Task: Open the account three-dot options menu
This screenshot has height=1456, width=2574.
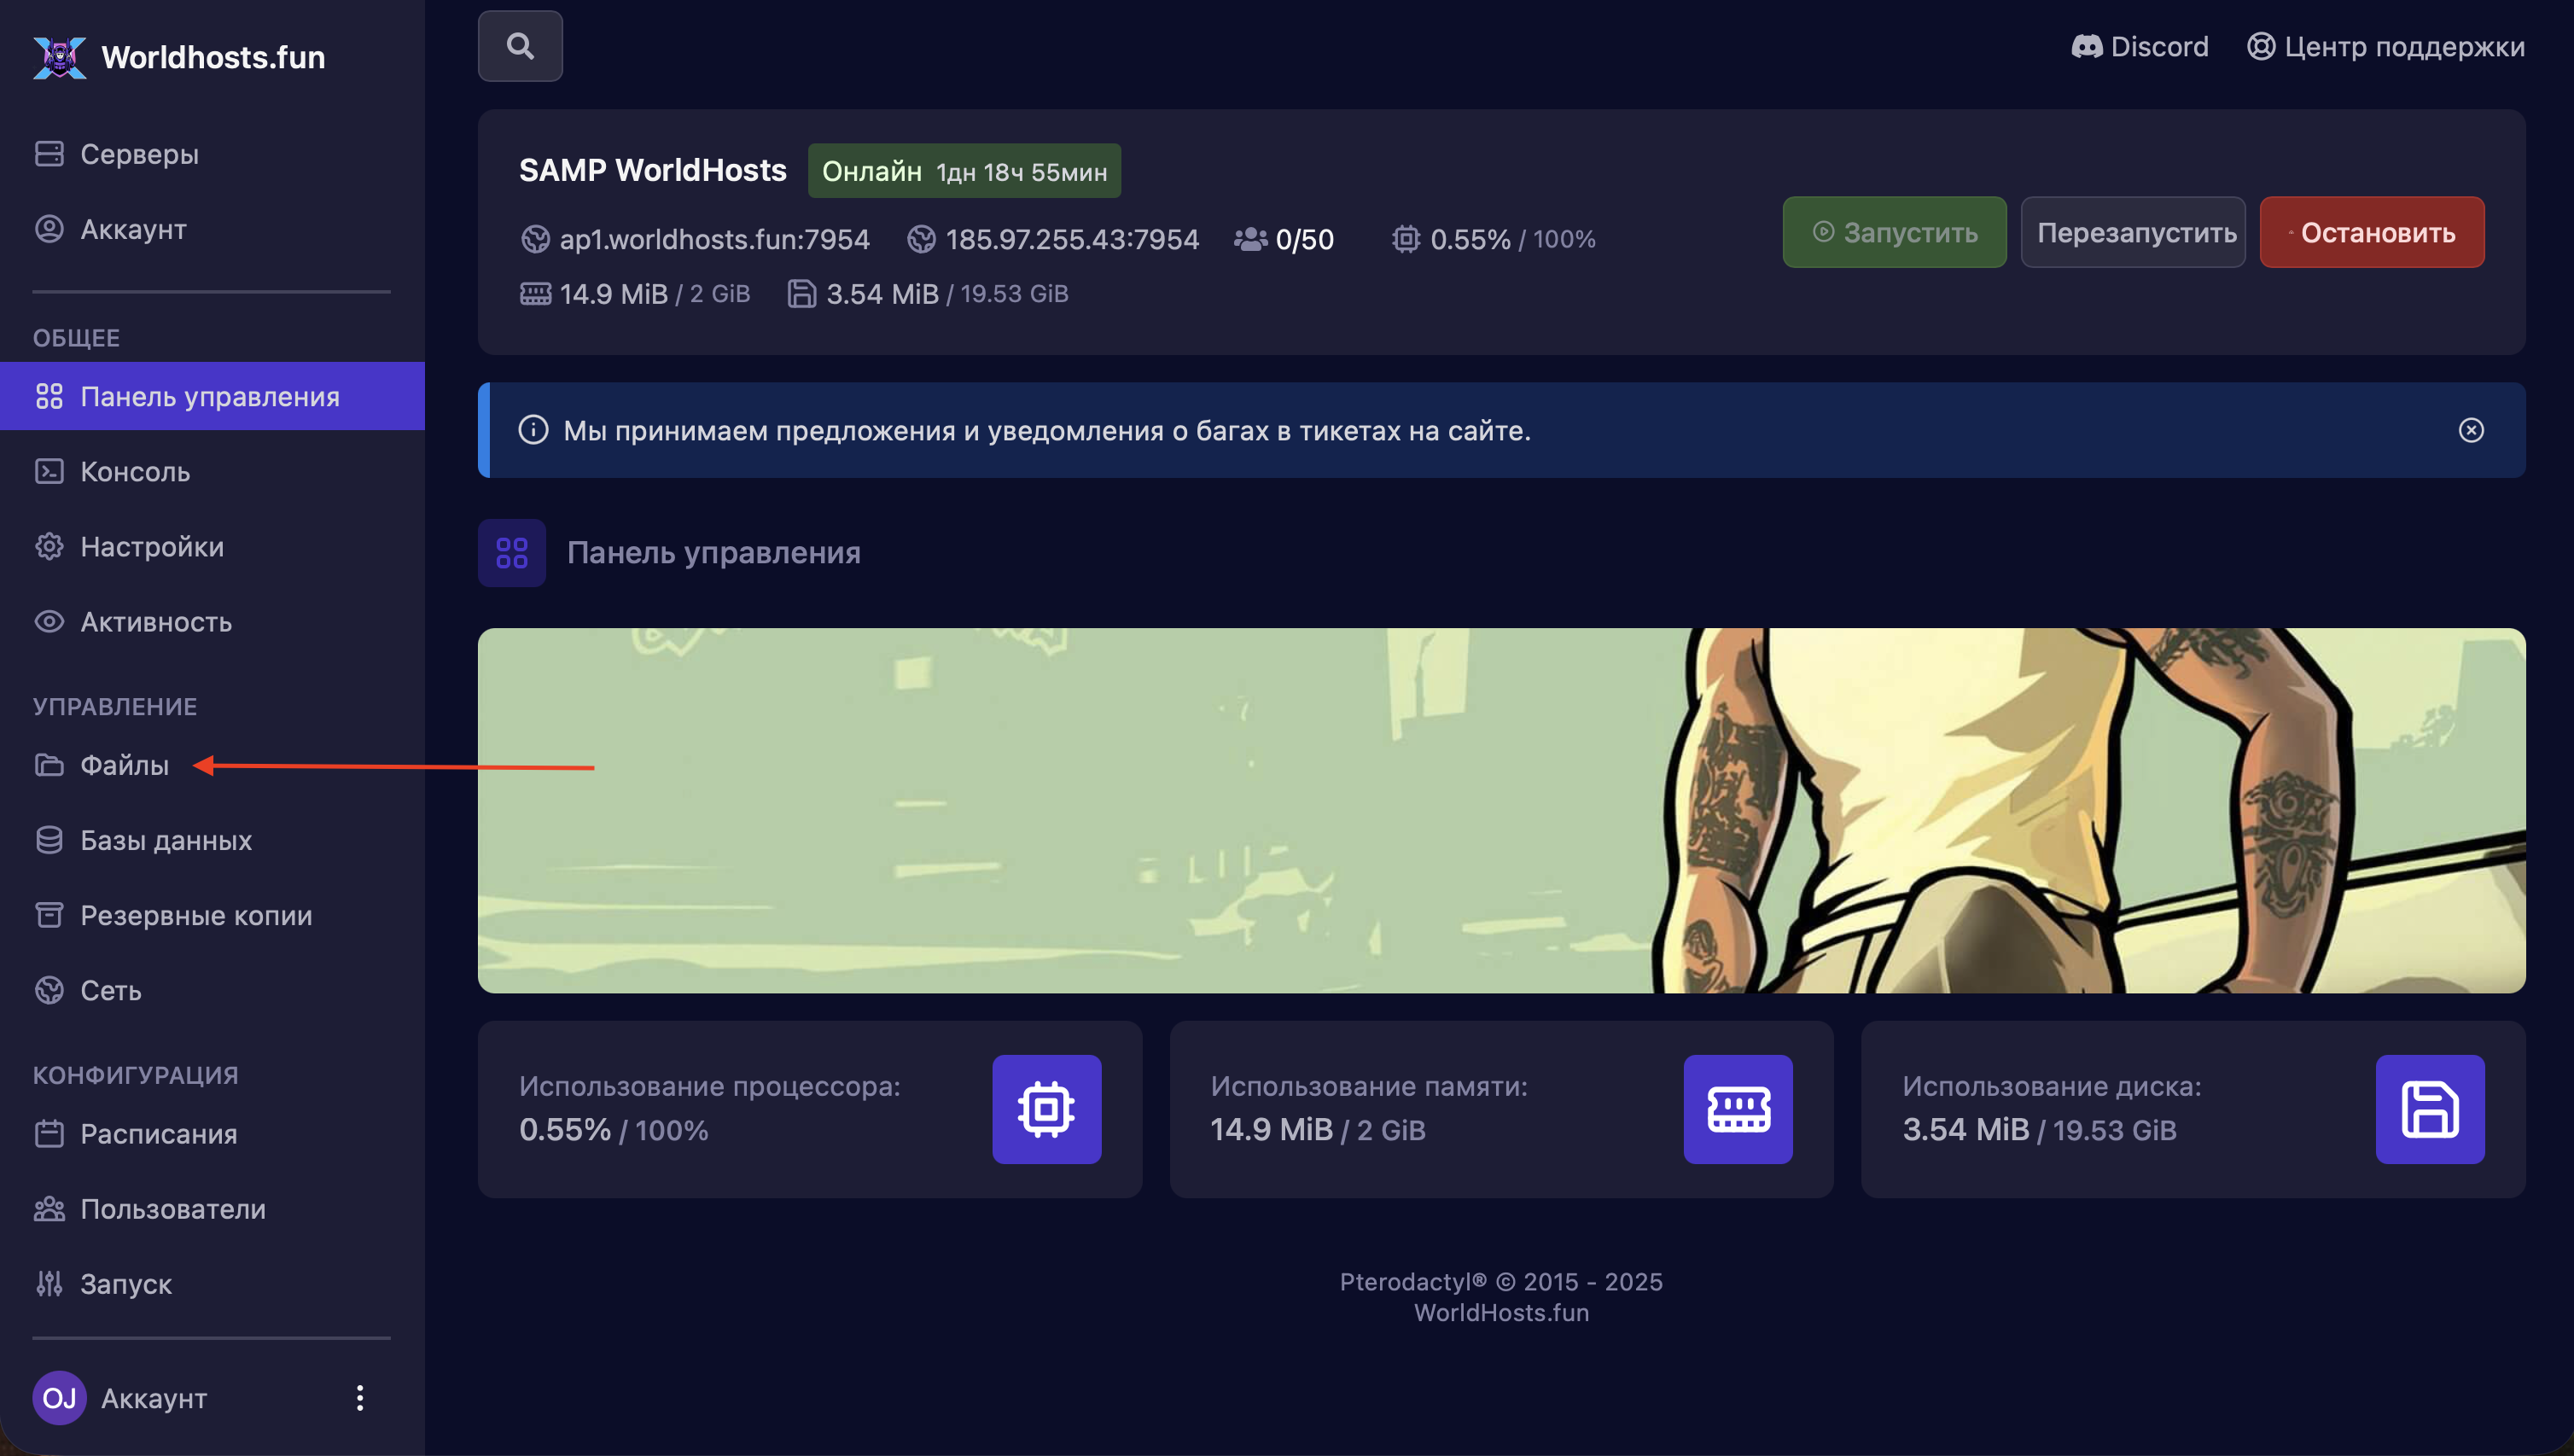Action: click(x=360, y=1397)
